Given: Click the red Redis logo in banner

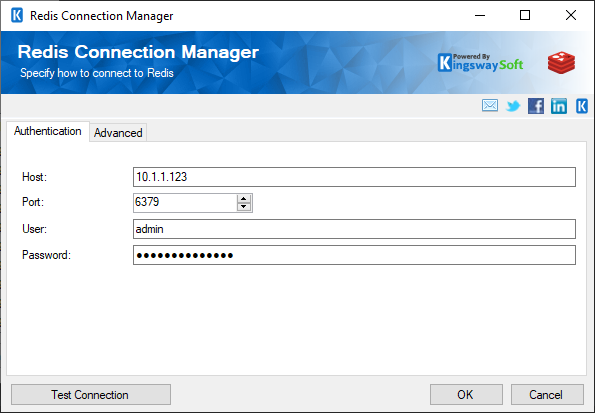Looking at the screenshot, I should [561, 63].
